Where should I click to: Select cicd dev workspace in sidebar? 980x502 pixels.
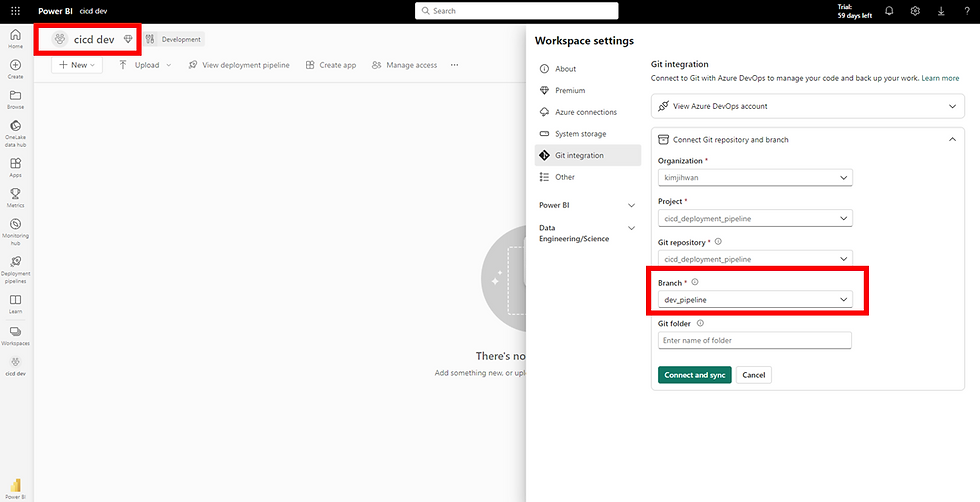[16, 366]
